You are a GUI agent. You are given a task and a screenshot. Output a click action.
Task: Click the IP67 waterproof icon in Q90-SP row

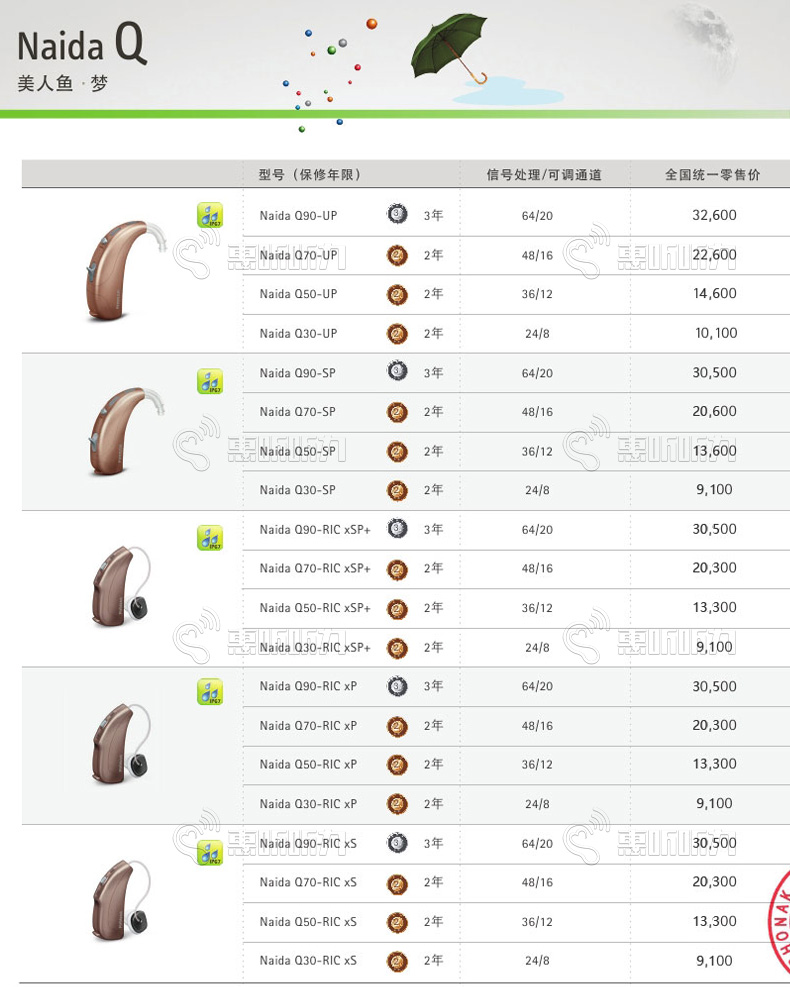click(209, 381)
